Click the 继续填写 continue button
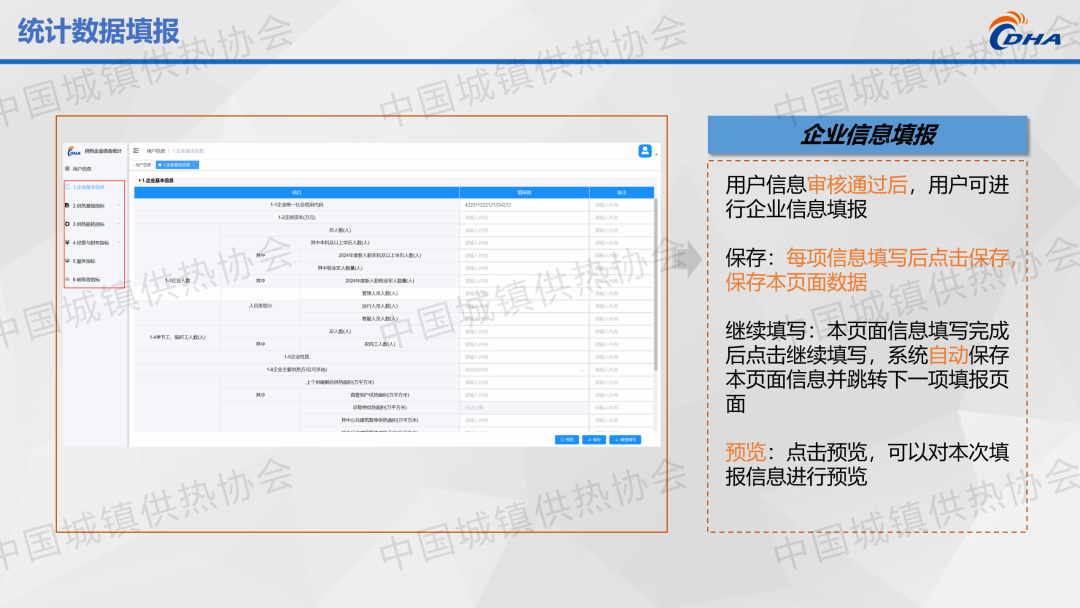The width and height of the screenshot is (1080, 608). tap(624, 439)
